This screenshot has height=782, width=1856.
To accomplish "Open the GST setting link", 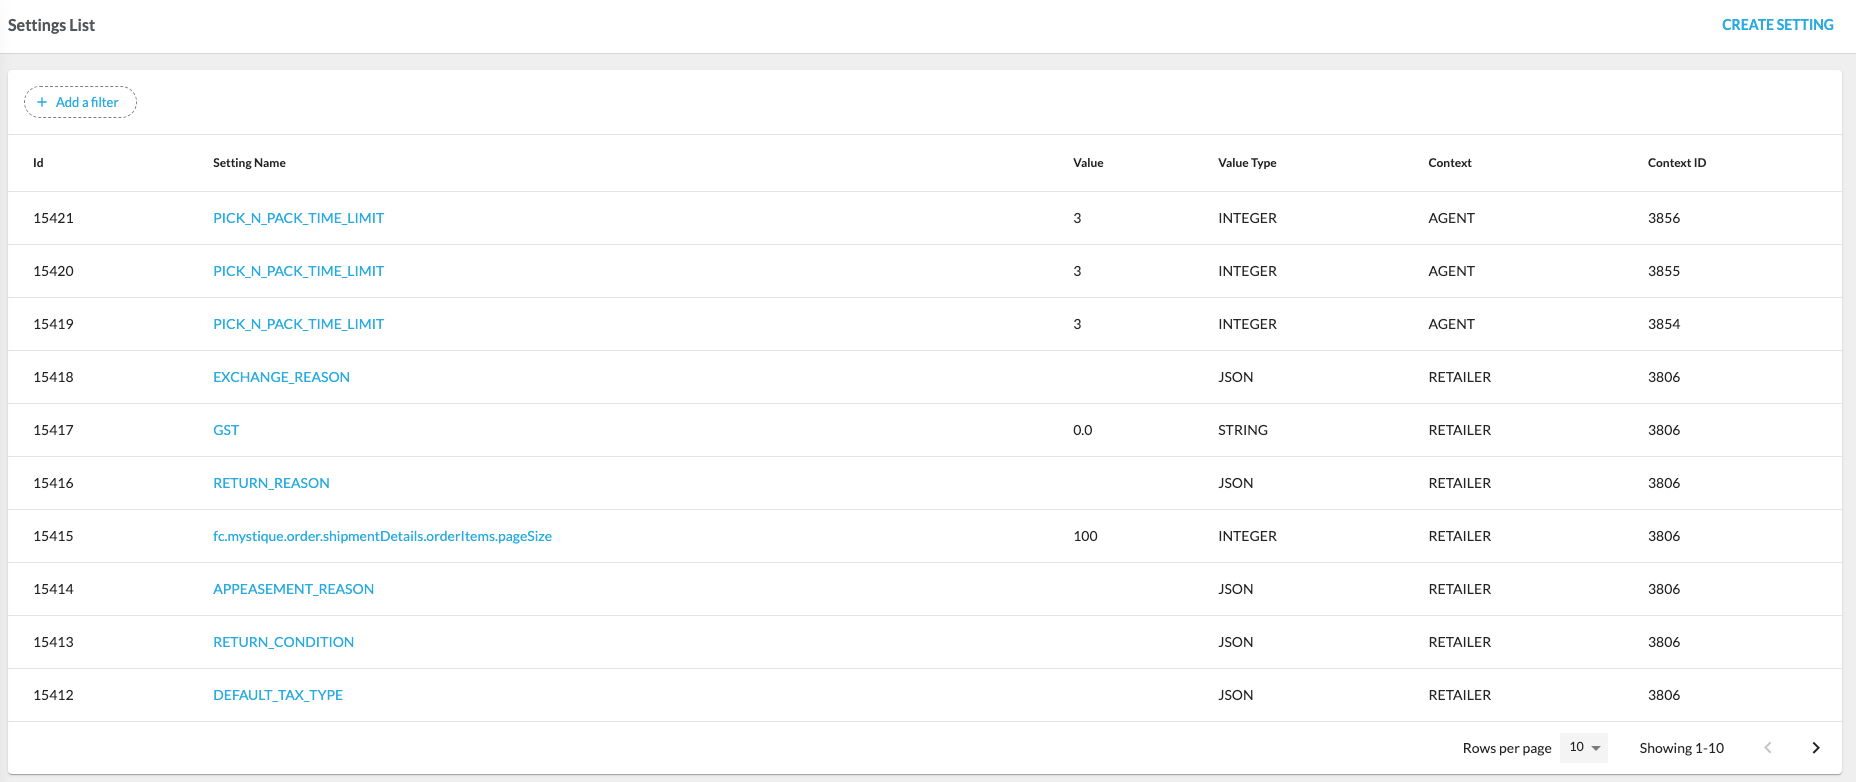I will pyautogui.click(x=226, y=430).
